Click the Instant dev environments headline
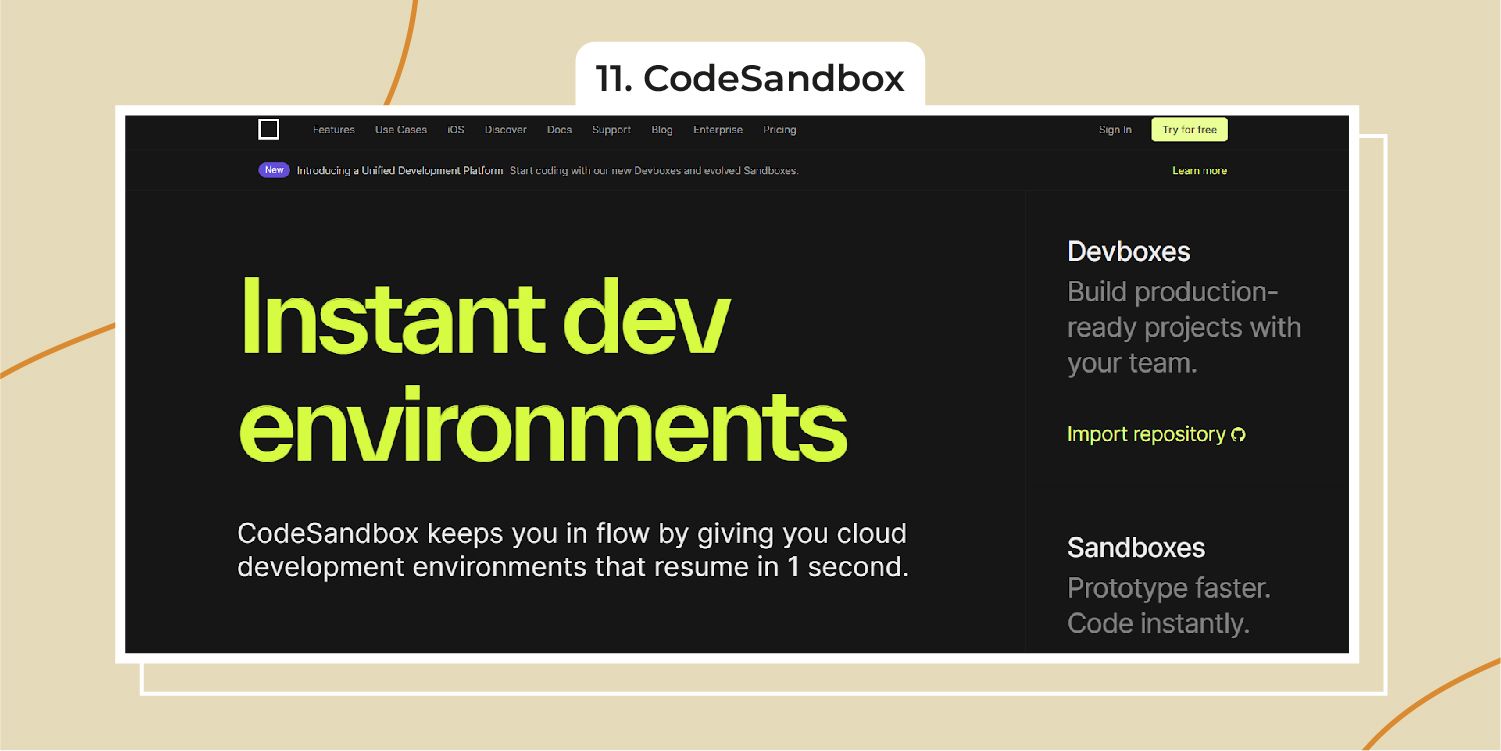Viewport: 1501px width, 751px height. pos(543,371)
